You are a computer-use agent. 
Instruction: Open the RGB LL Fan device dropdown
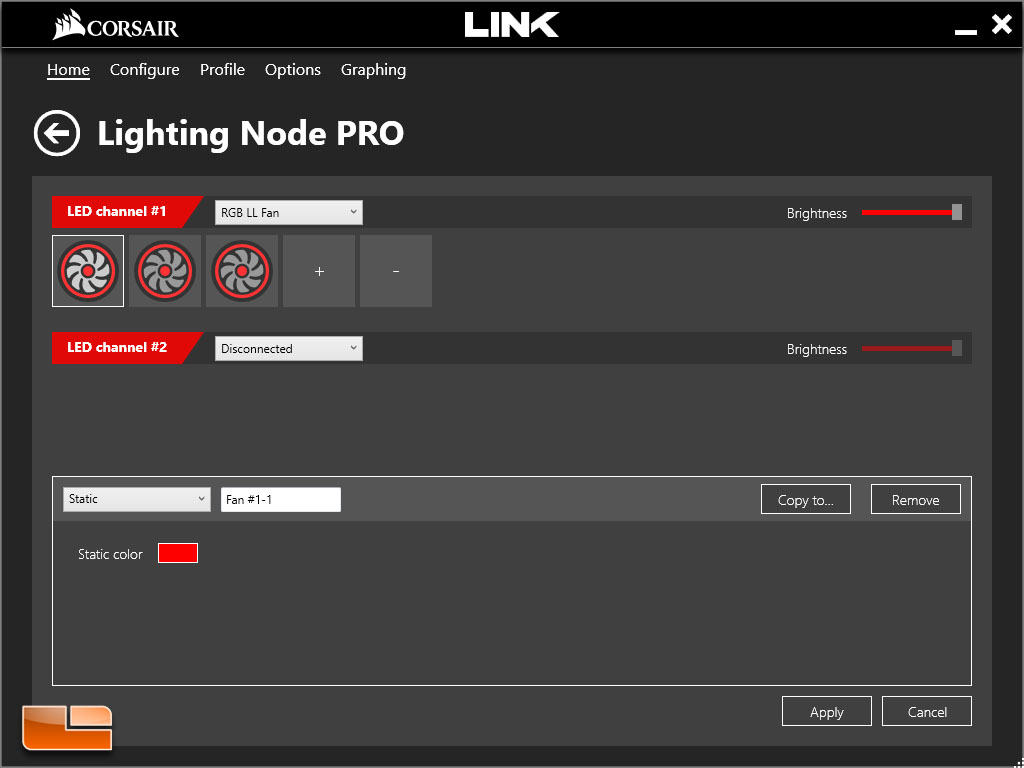289,212
